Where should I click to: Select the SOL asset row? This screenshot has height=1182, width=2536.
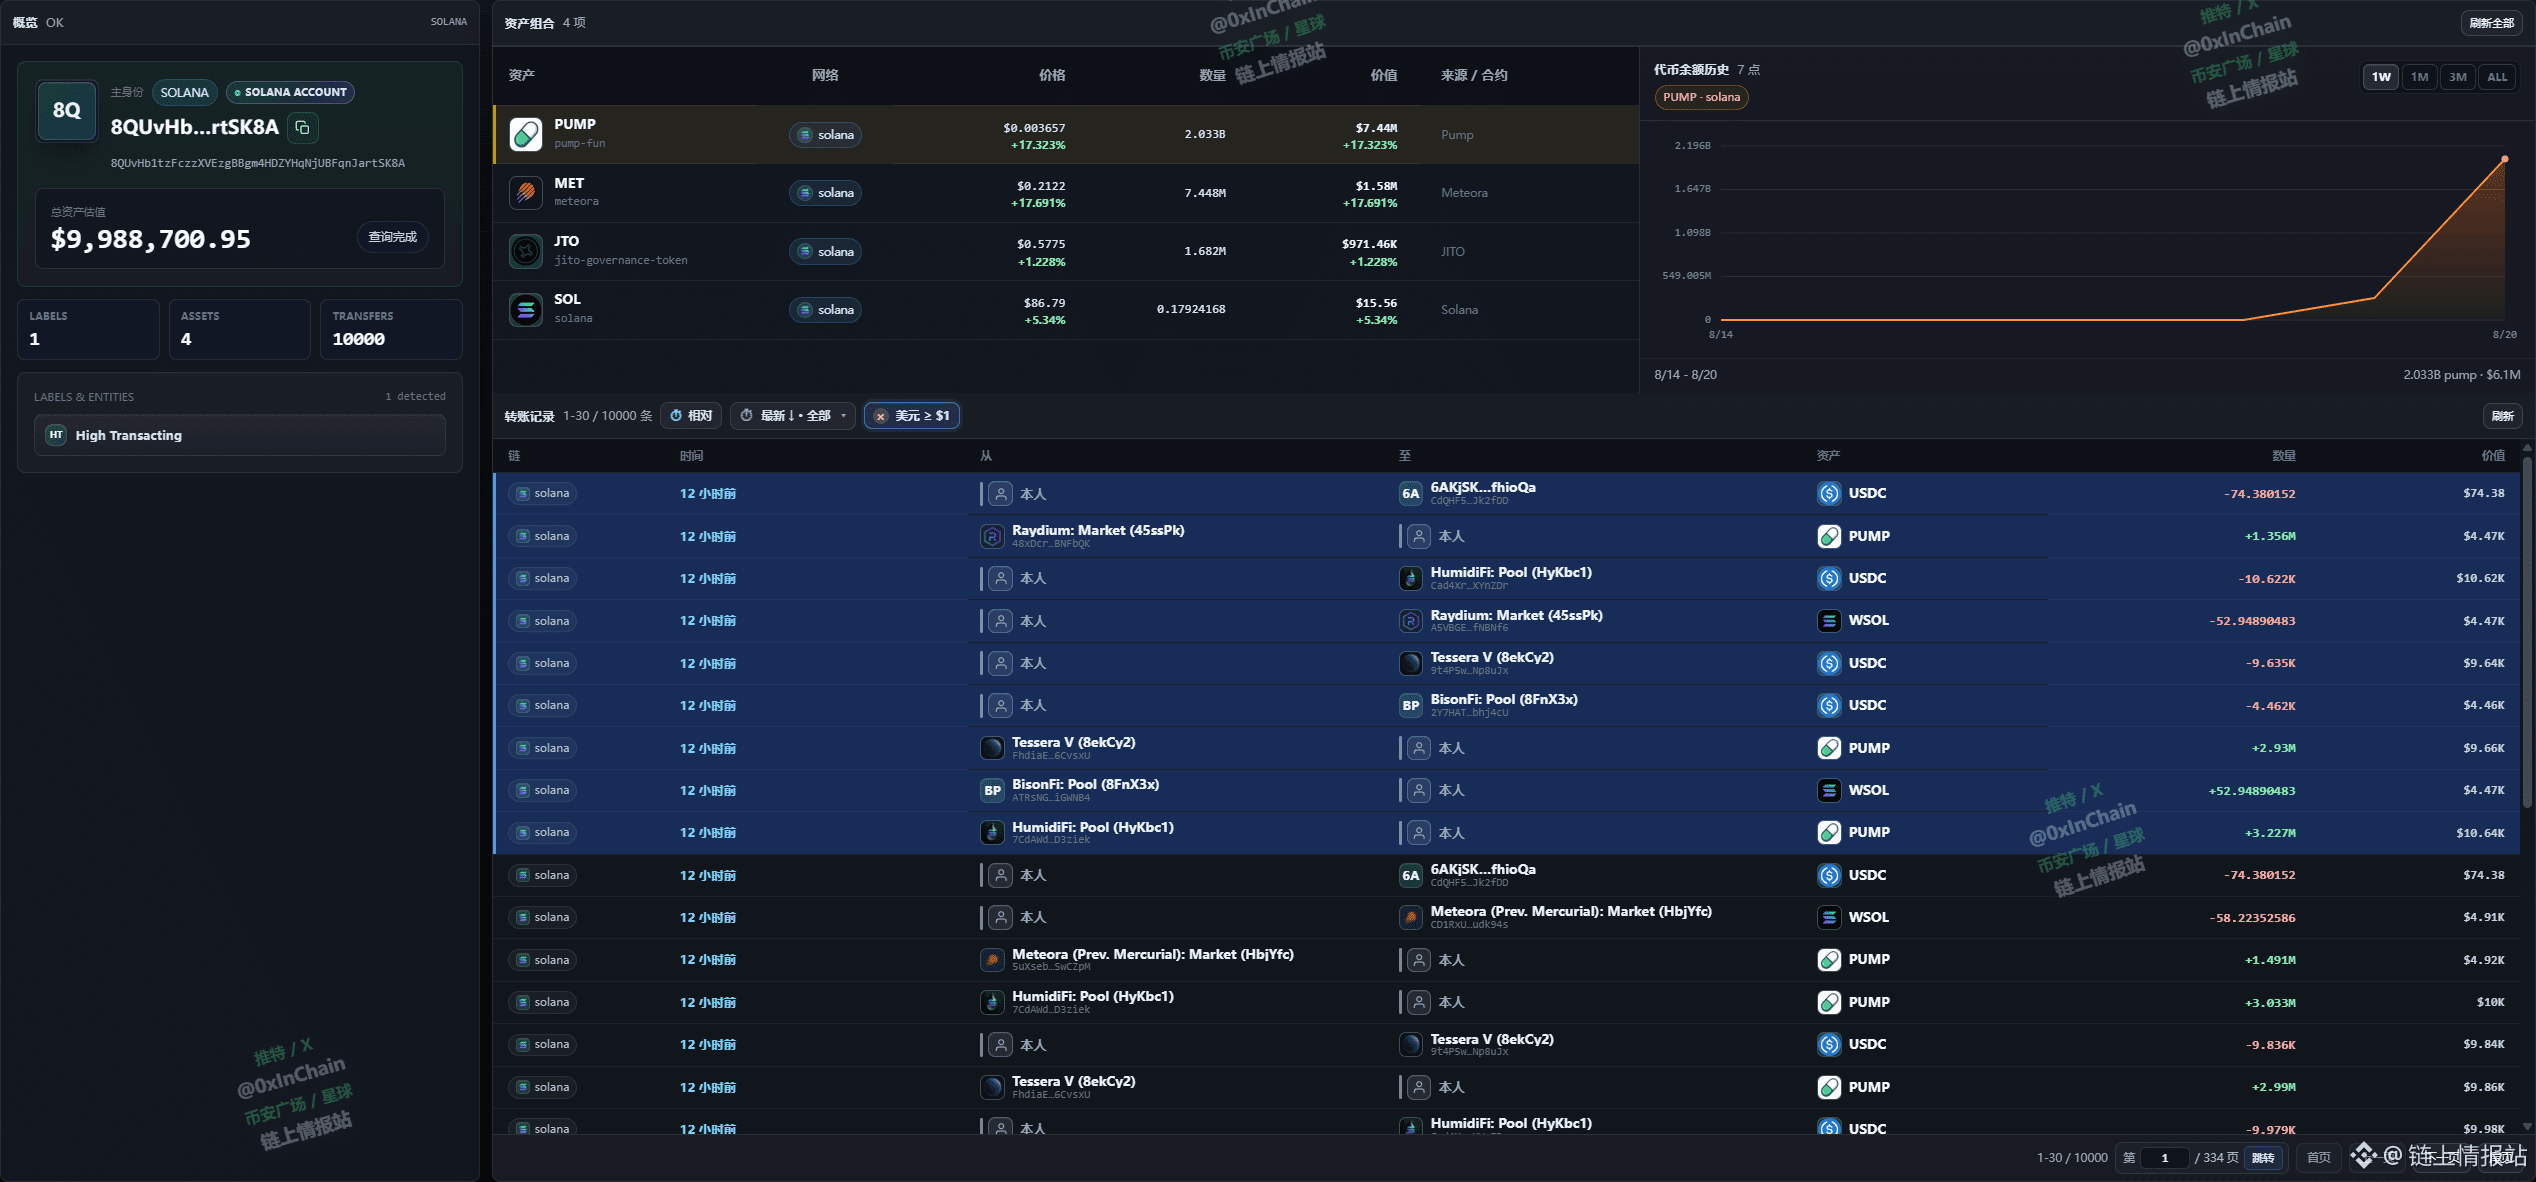[x=1066, y=310]
